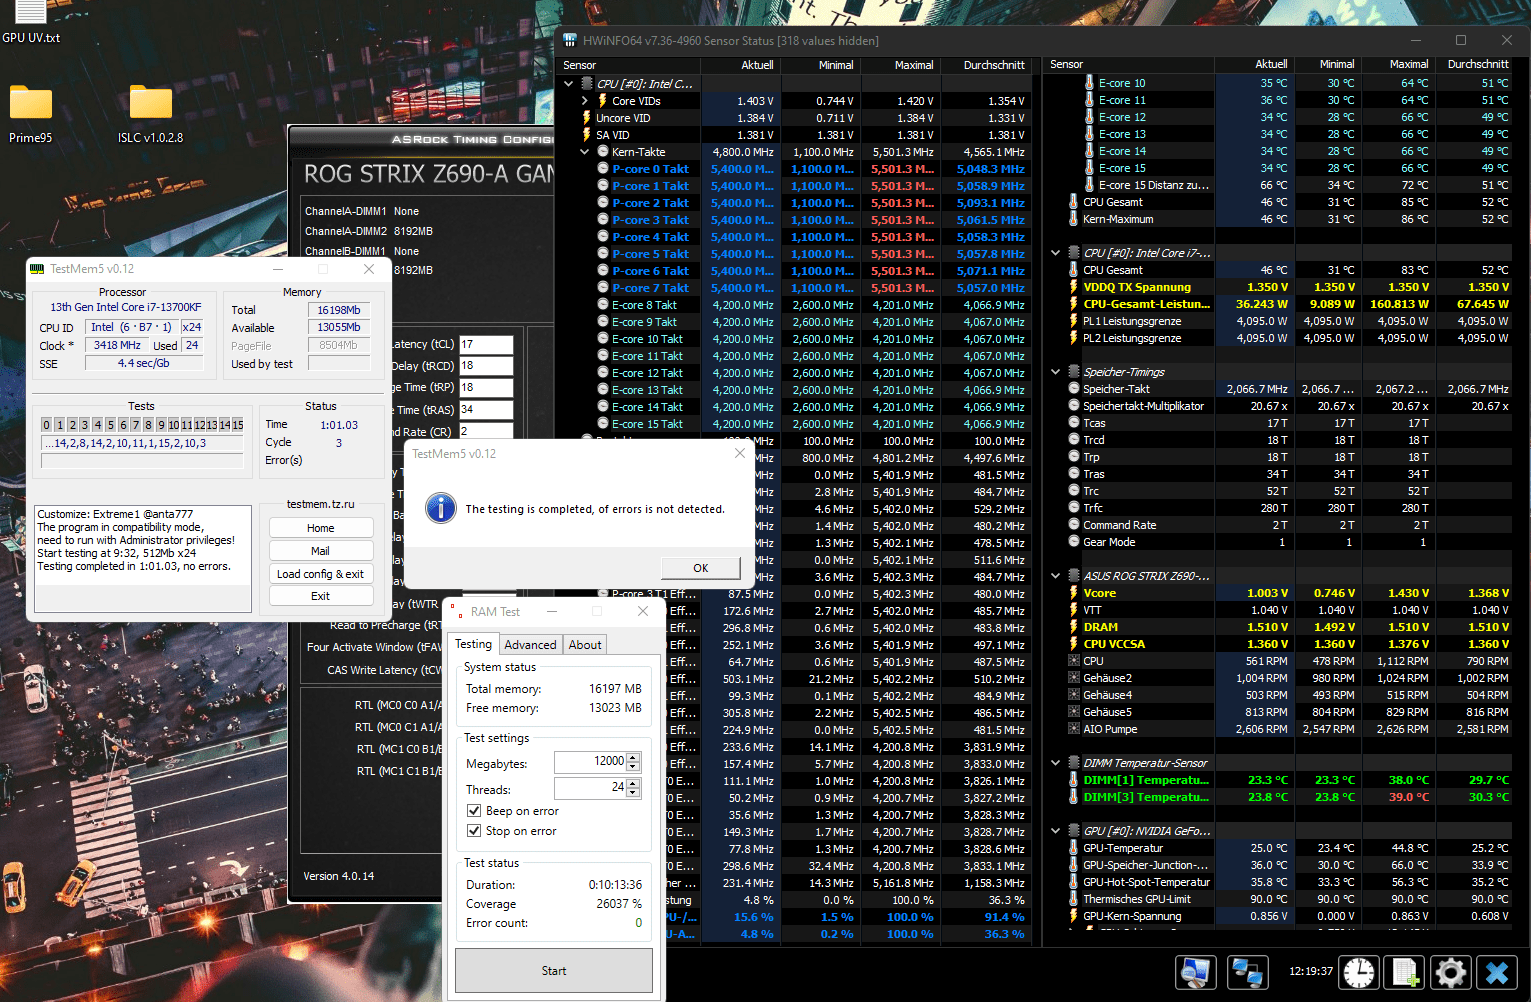Click Load config & exit in TestMem5

[x=321, y=574]
